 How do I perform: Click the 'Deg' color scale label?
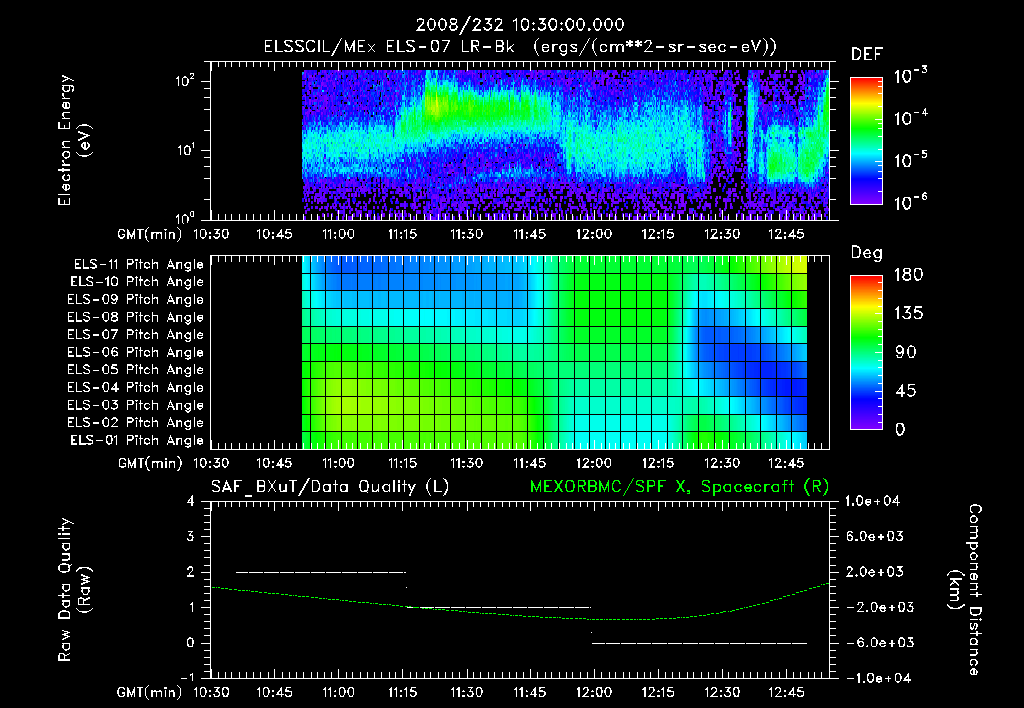point(867,253)
